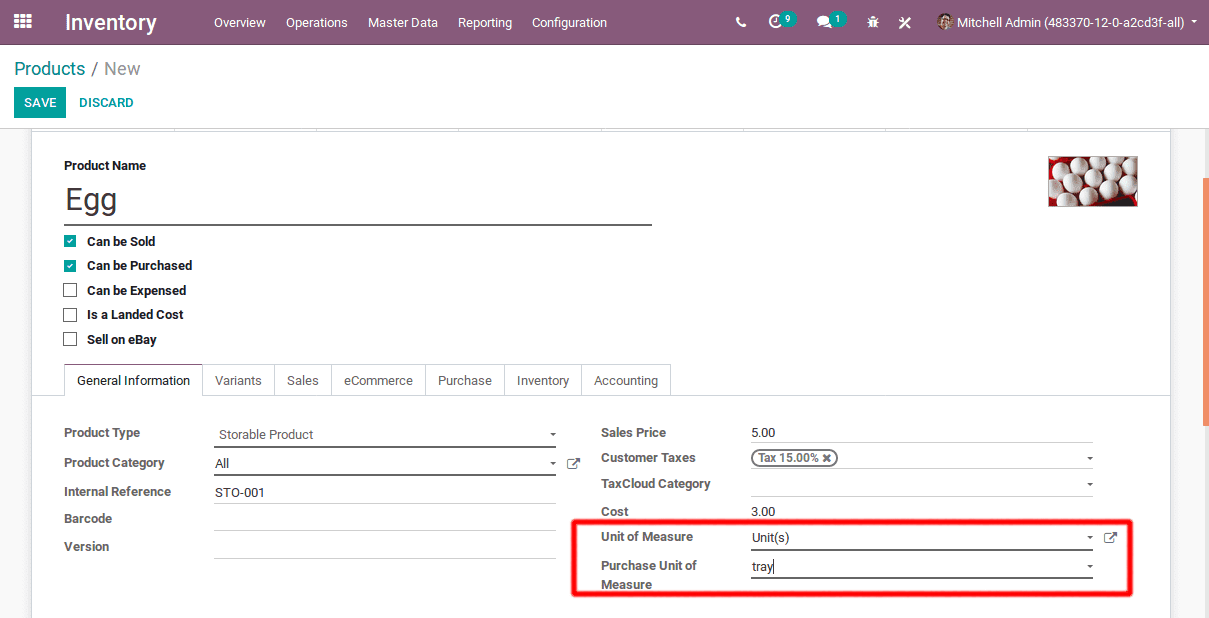Image resolution: width=1209 pixels, height=618 pixels.
Task: Click Sales Price field 5.00
Action: pyautogui.click(x=922, y=433)
